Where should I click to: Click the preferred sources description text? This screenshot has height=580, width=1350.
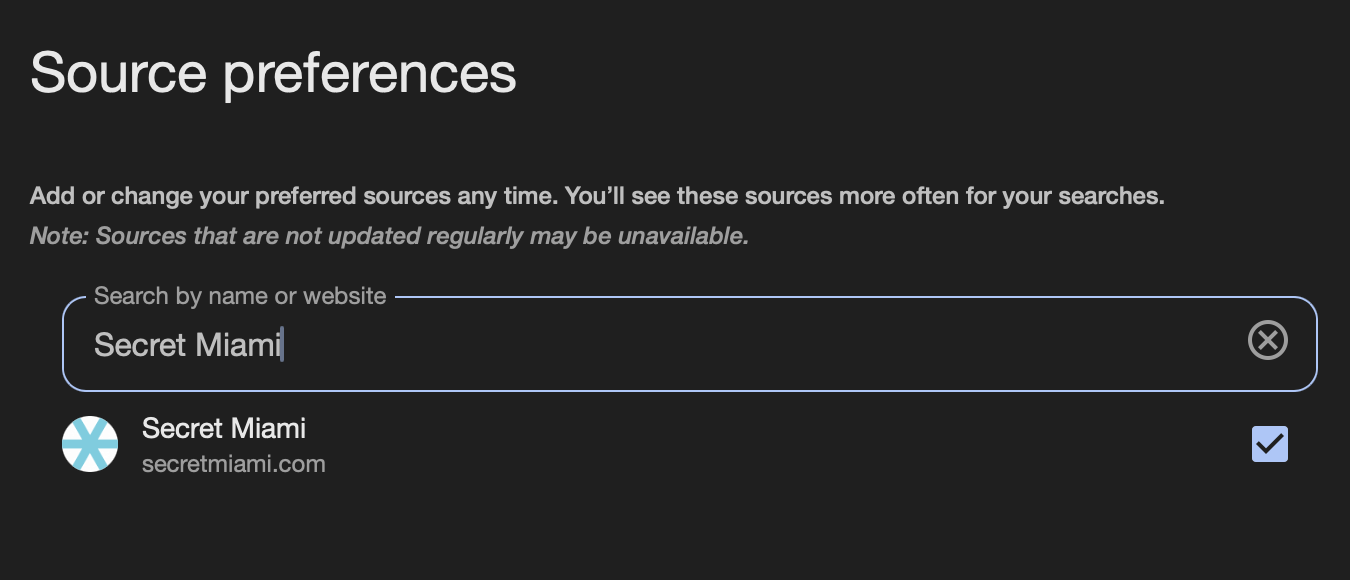click(x=597, y=196)
